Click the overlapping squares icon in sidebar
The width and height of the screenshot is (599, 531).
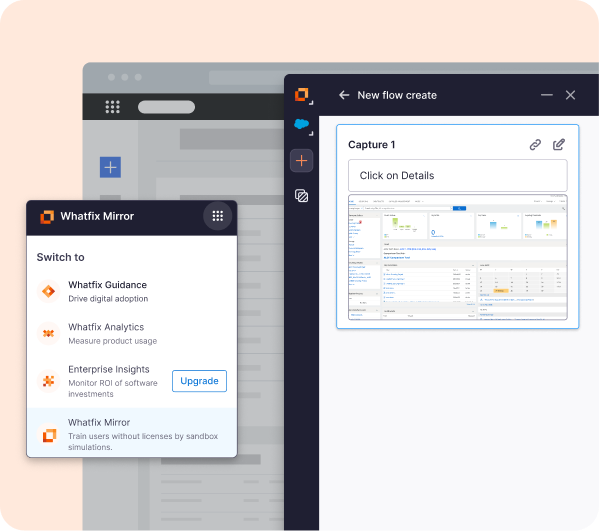pos(302,196)
